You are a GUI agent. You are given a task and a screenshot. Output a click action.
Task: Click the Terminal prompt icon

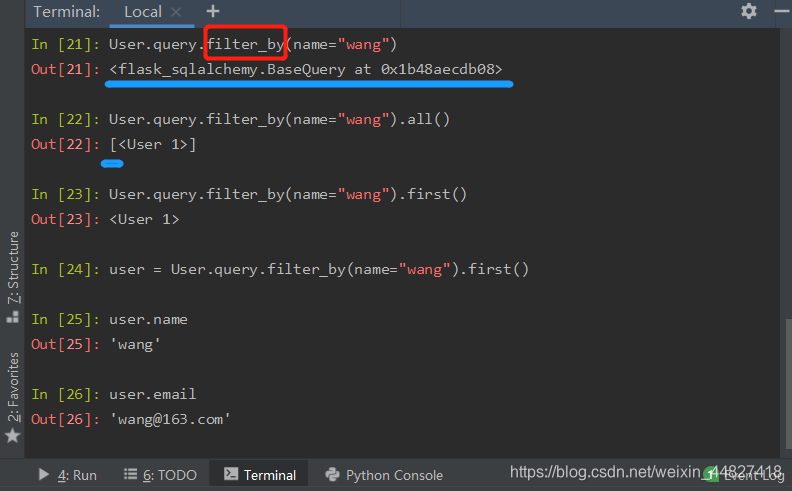pos(231,474)
